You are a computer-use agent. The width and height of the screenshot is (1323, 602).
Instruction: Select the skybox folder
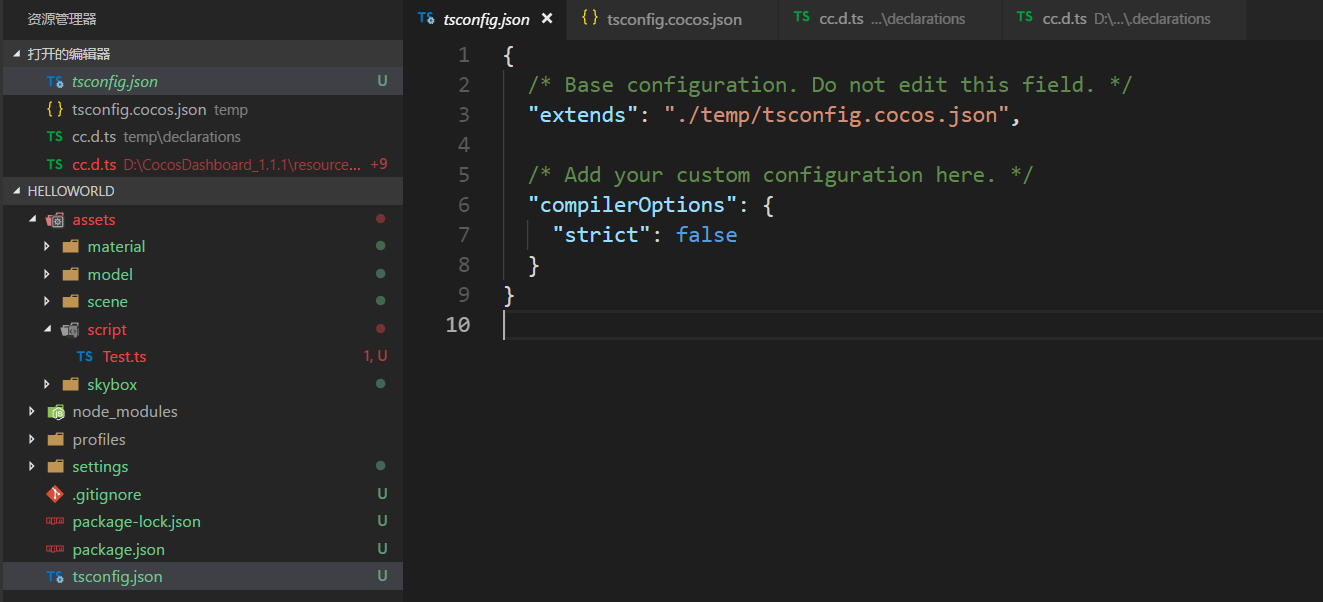(x=112, y=384)
